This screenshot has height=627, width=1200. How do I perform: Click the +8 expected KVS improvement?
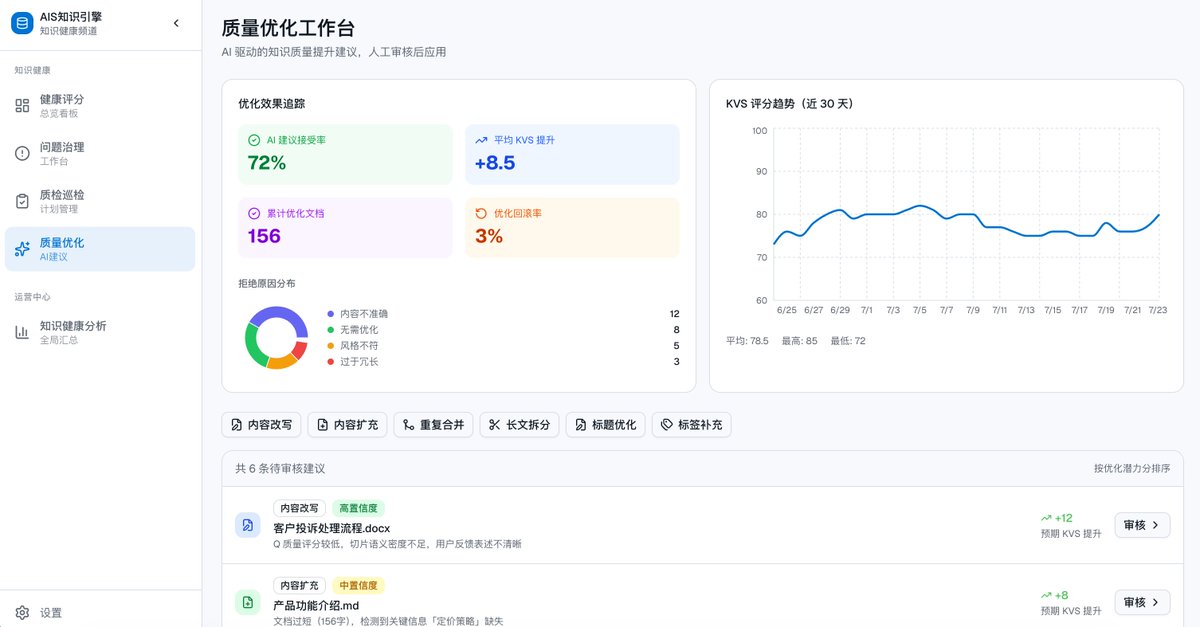click(1054, 595)
